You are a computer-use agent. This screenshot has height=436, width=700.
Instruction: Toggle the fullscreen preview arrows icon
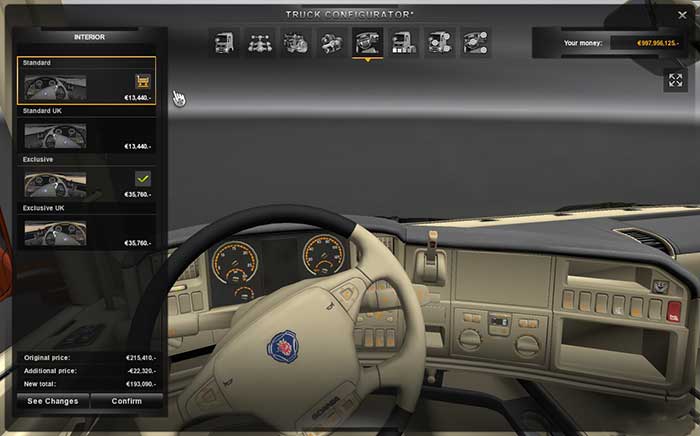675,80
